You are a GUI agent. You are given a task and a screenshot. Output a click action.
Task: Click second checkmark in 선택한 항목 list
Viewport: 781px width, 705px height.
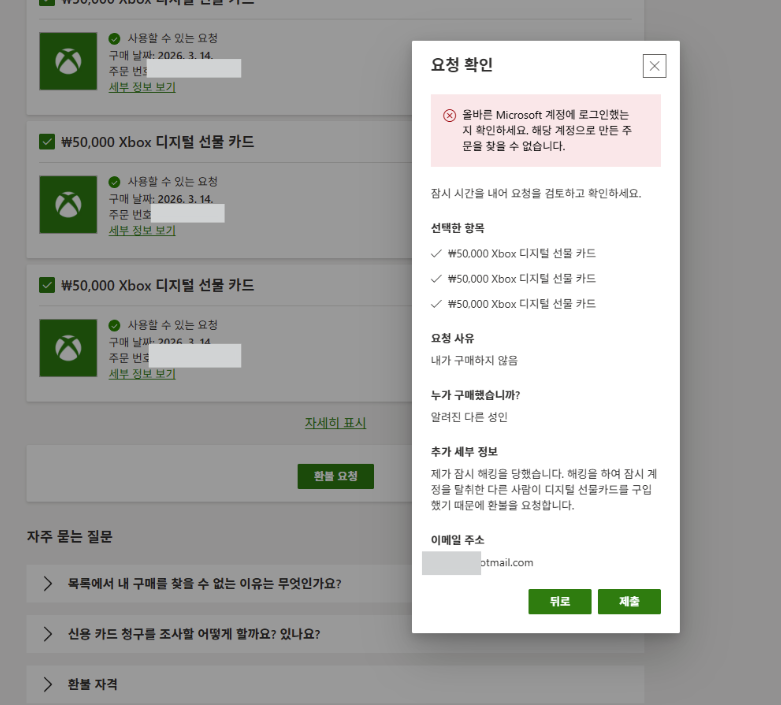(436, 279)
